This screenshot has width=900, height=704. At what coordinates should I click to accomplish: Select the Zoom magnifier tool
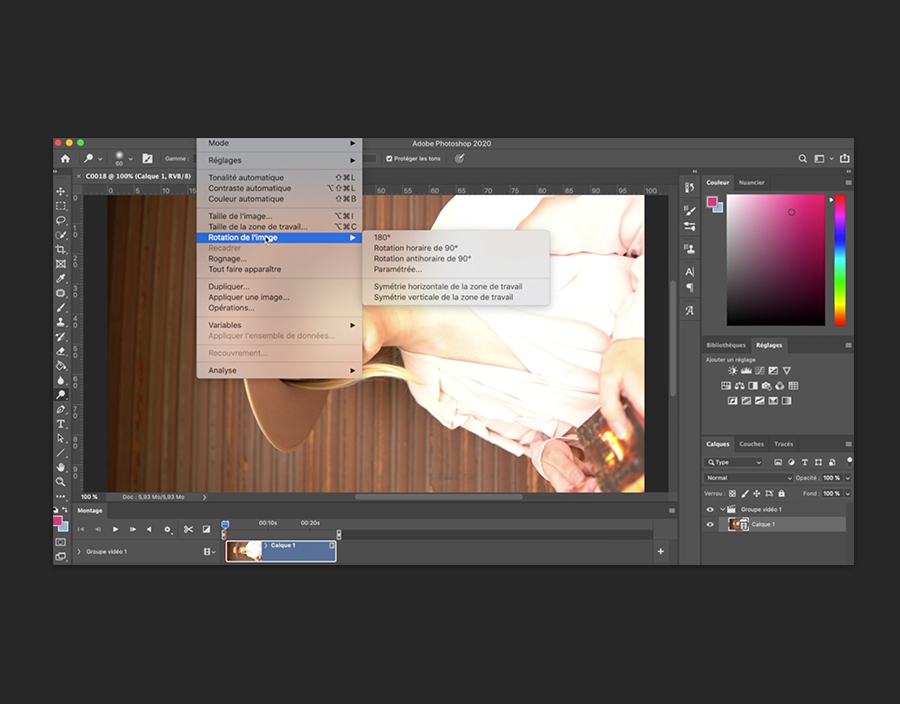coord(61,481)
